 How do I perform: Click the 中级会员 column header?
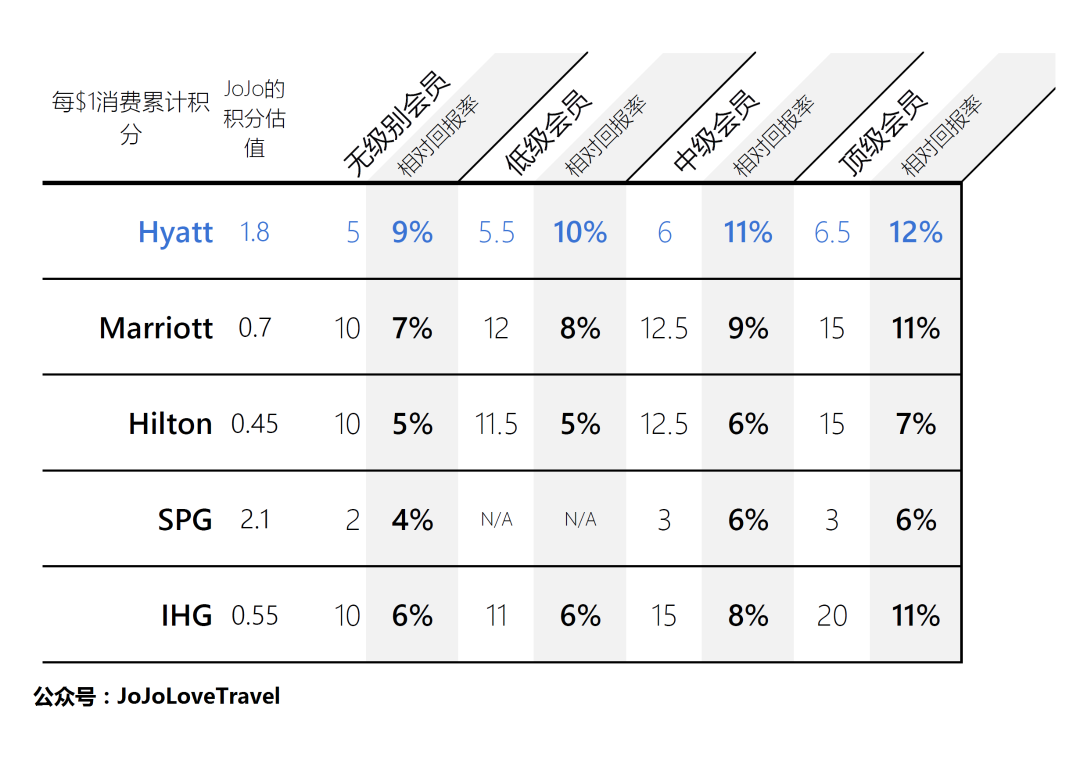pos(716,132)
